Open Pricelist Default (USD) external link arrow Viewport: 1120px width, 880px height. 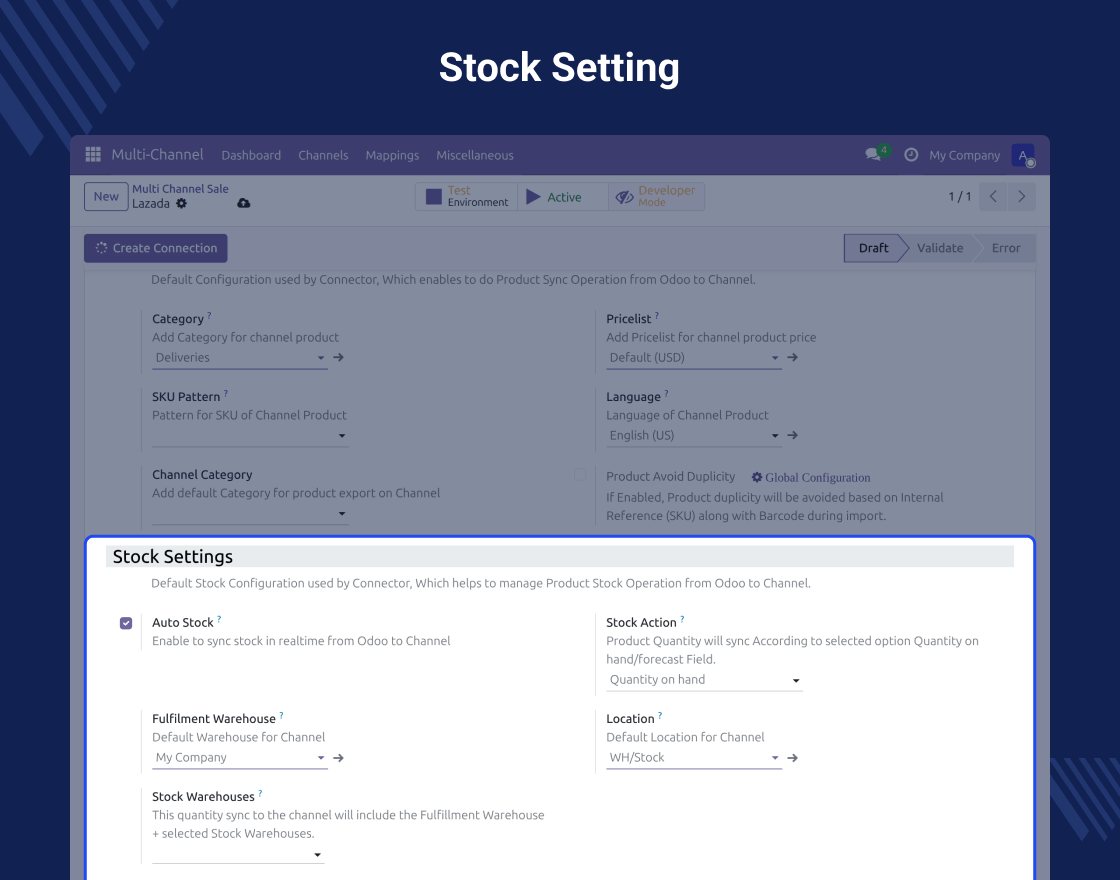793,357
